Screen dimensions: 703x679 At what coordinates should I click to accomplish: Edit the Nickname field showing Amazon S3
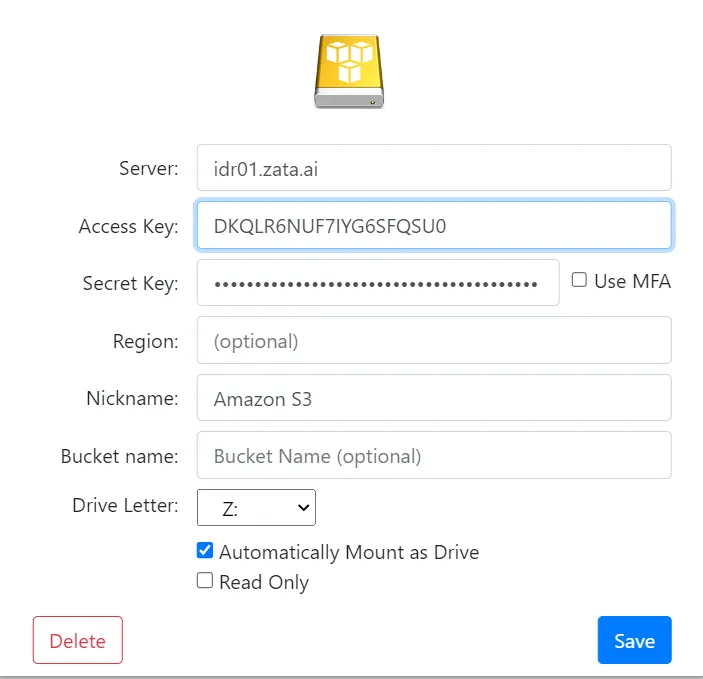[434, 398]
